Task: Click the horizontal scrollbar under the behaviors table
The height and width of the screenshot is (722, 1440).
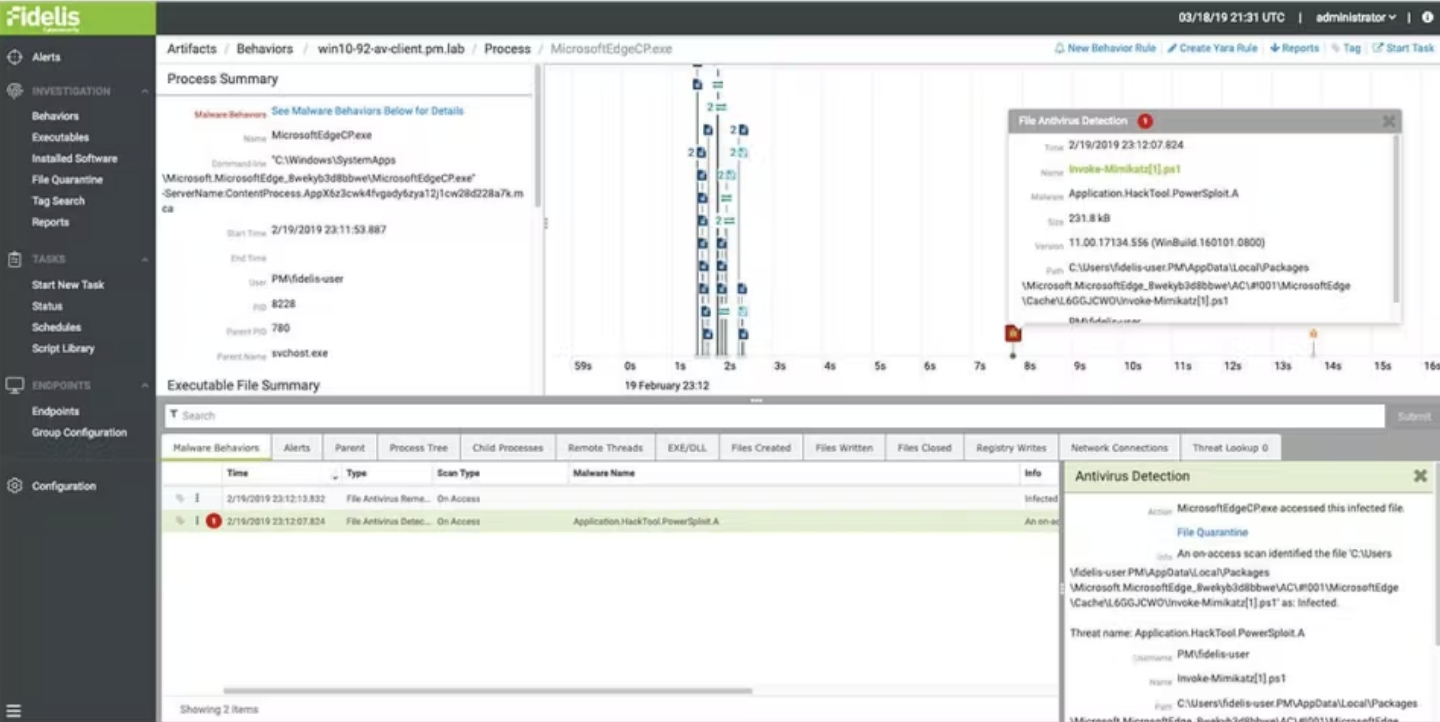Action: pos(487,691)
